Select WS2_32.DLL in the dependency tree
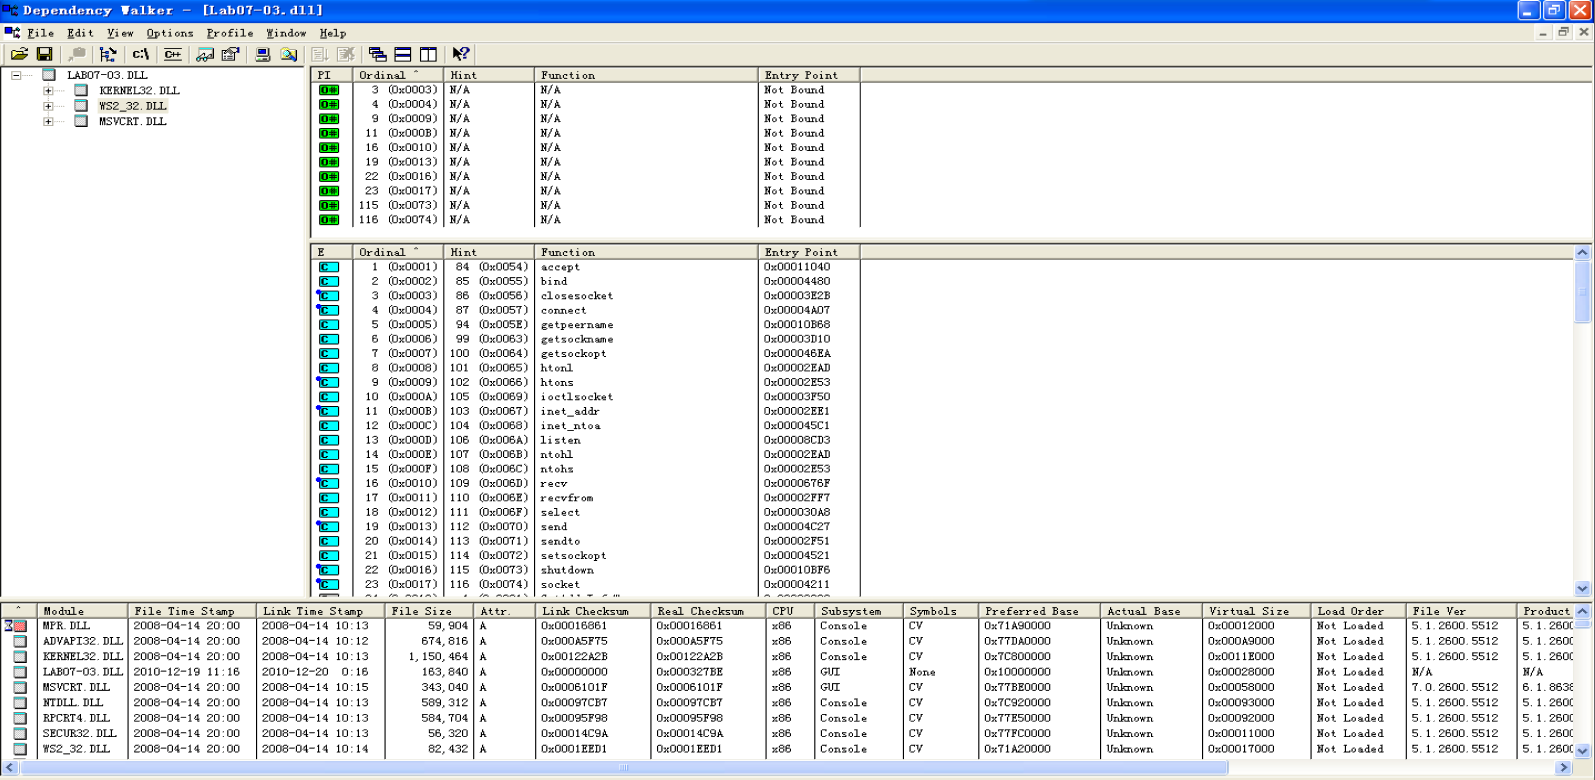This screenshot has height=780, width=1595. tap(132, 106)
